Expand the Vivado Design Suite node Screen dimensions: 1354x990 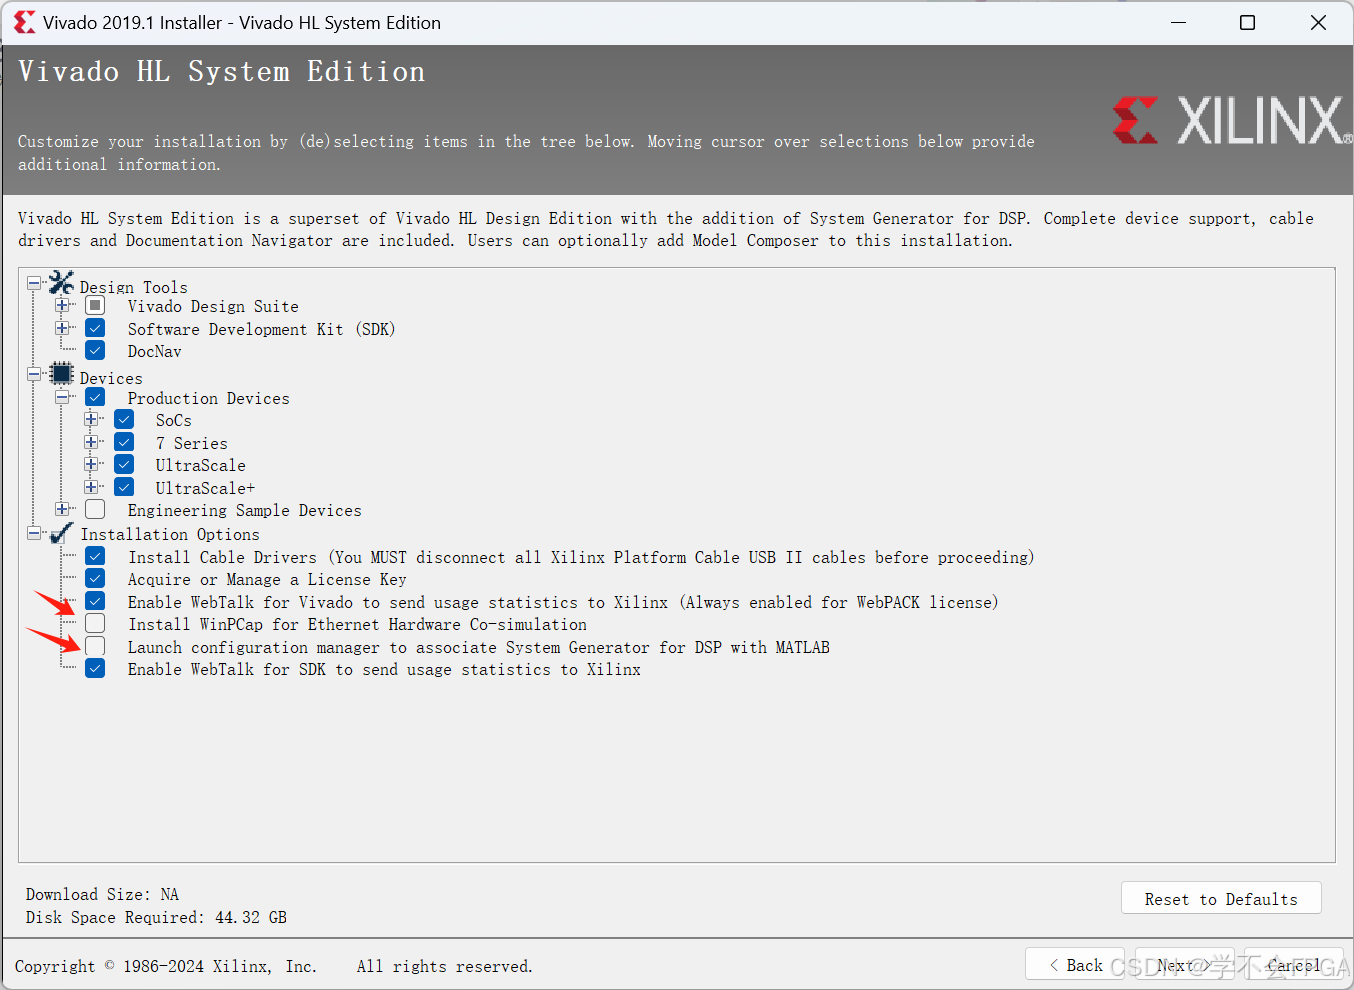click(x=62, y=305)
